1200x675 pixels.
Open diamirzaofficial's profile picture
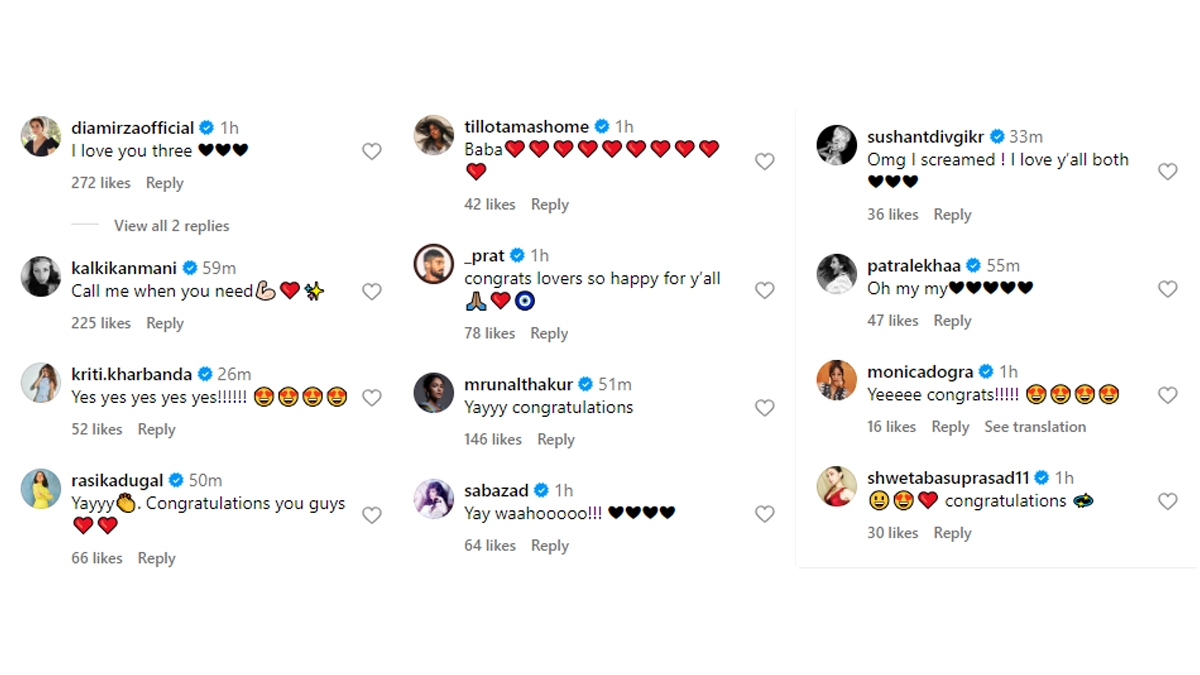pyautogui.click(x=41, y=137)
